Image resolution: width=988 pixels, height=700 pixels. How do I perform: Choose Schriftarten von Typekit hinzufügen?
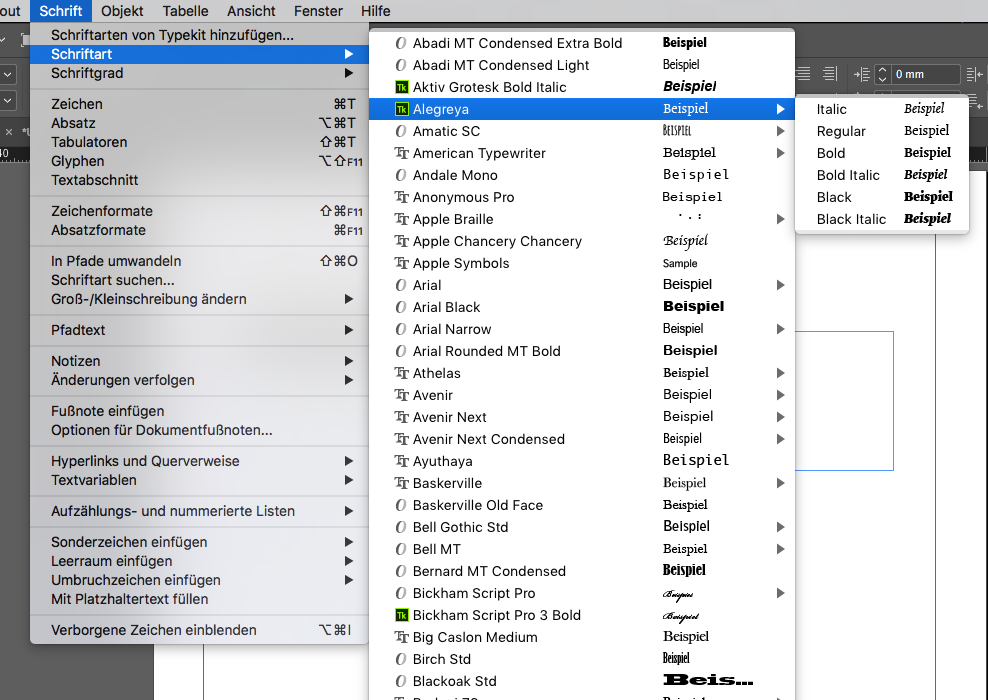tap(199, 35)
